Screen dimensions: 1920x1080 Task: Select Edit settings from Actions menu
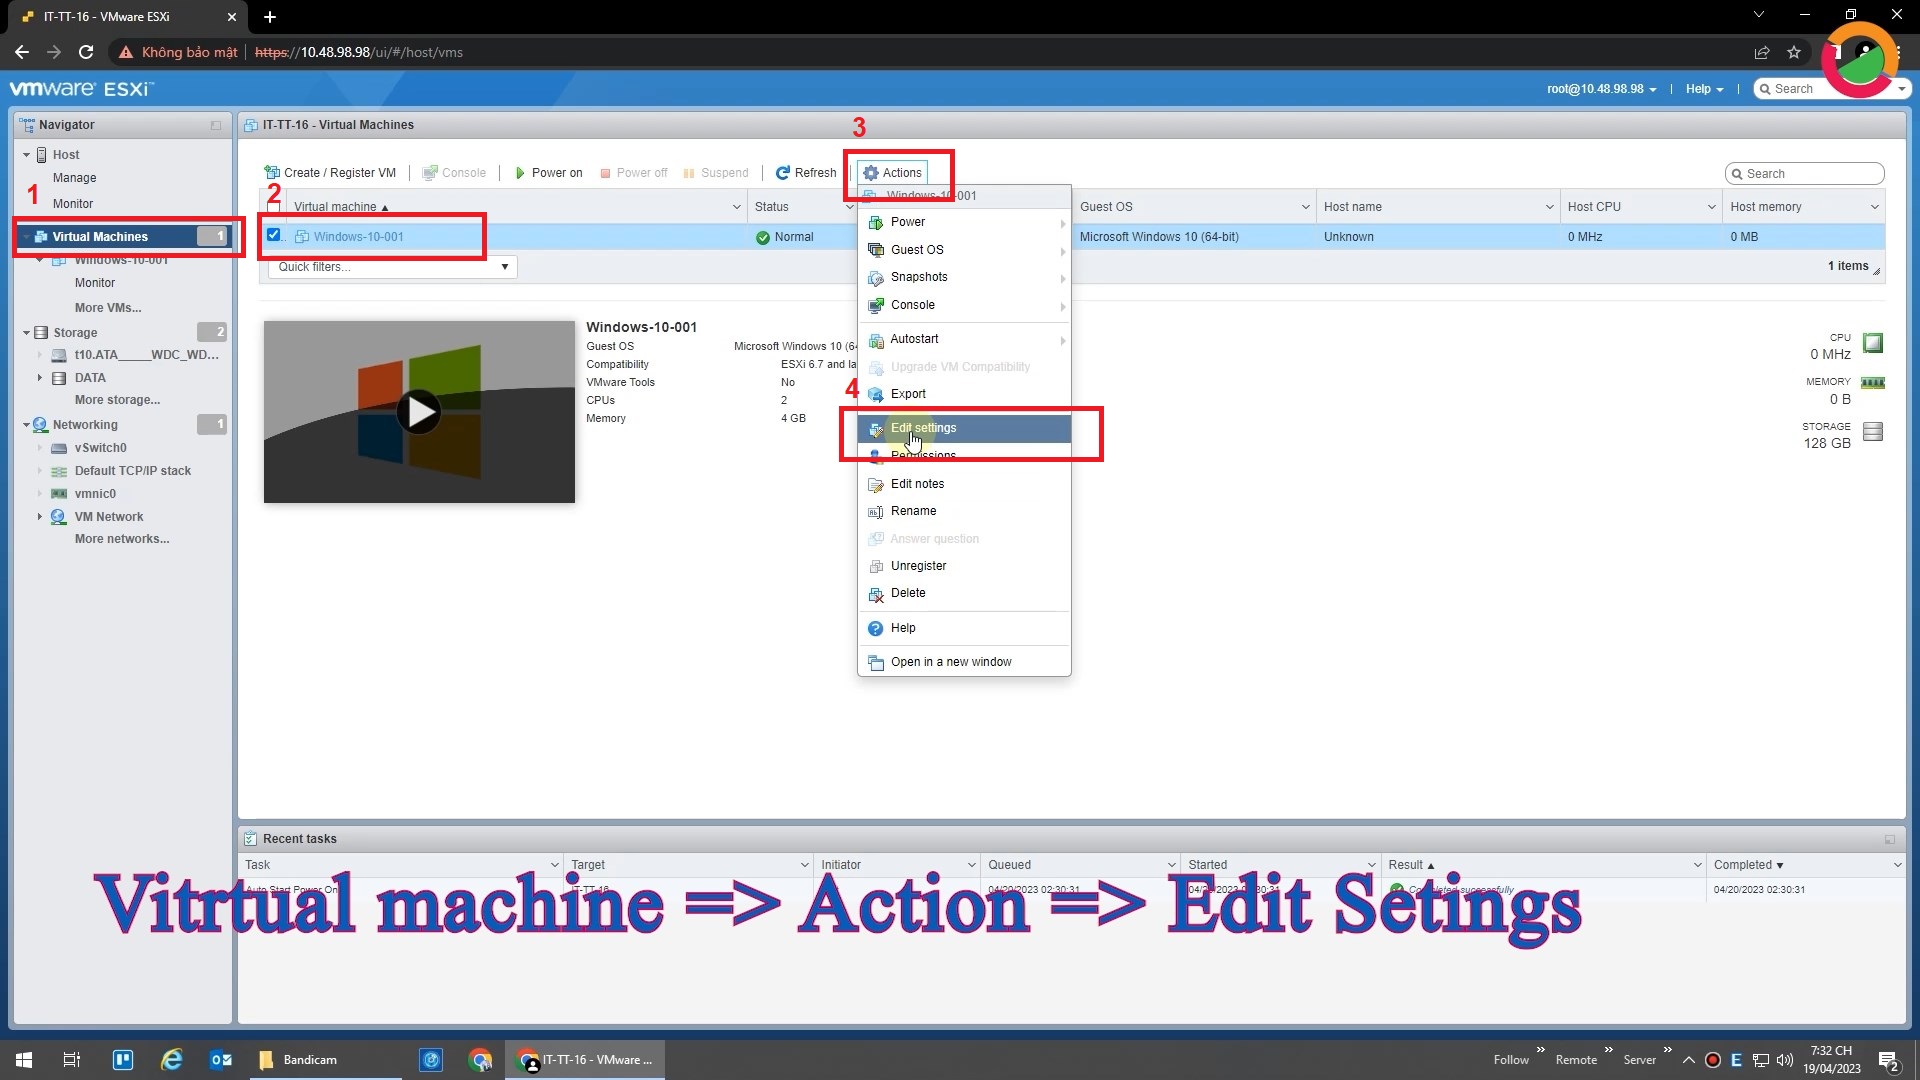pyautogui.click(x=923, y=426)
